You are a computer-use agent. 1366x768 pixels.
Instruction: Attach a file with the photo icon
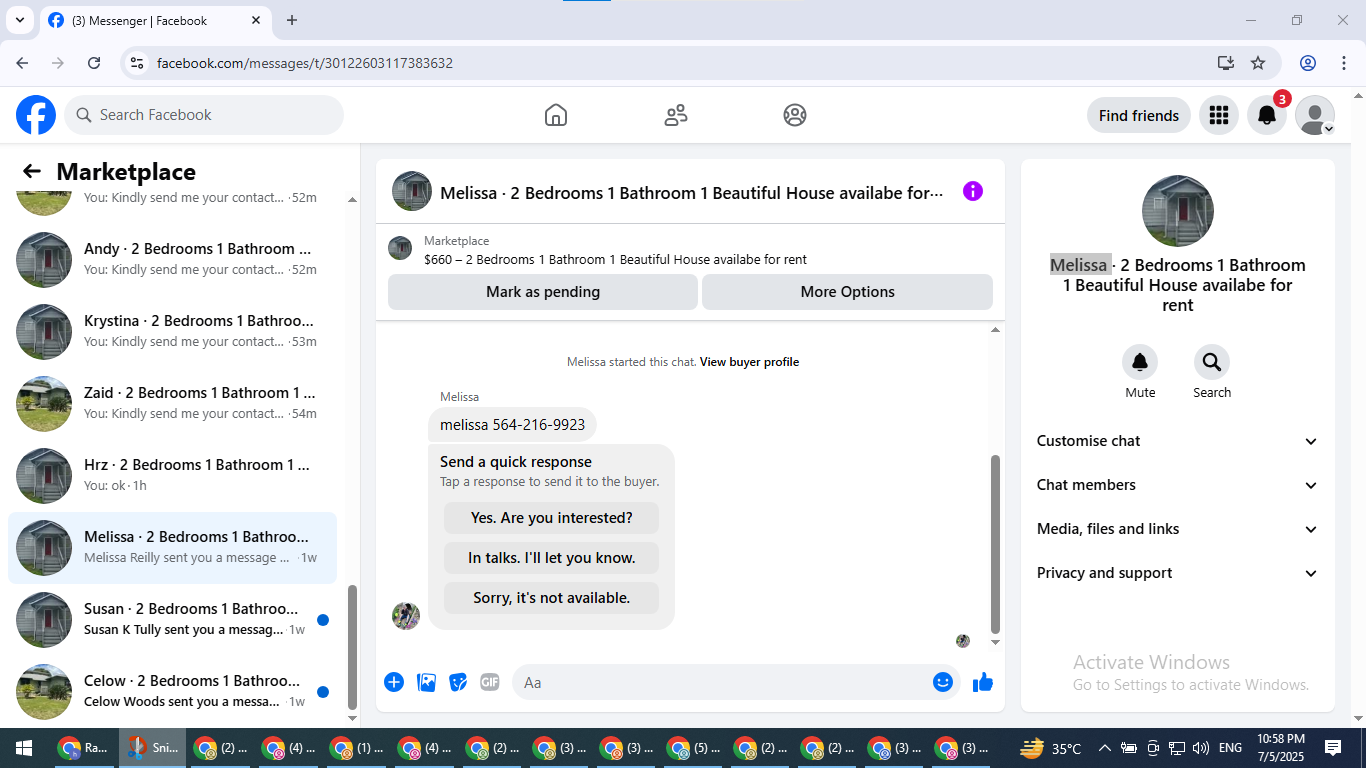pyautogui.click(x=427, y=682)
